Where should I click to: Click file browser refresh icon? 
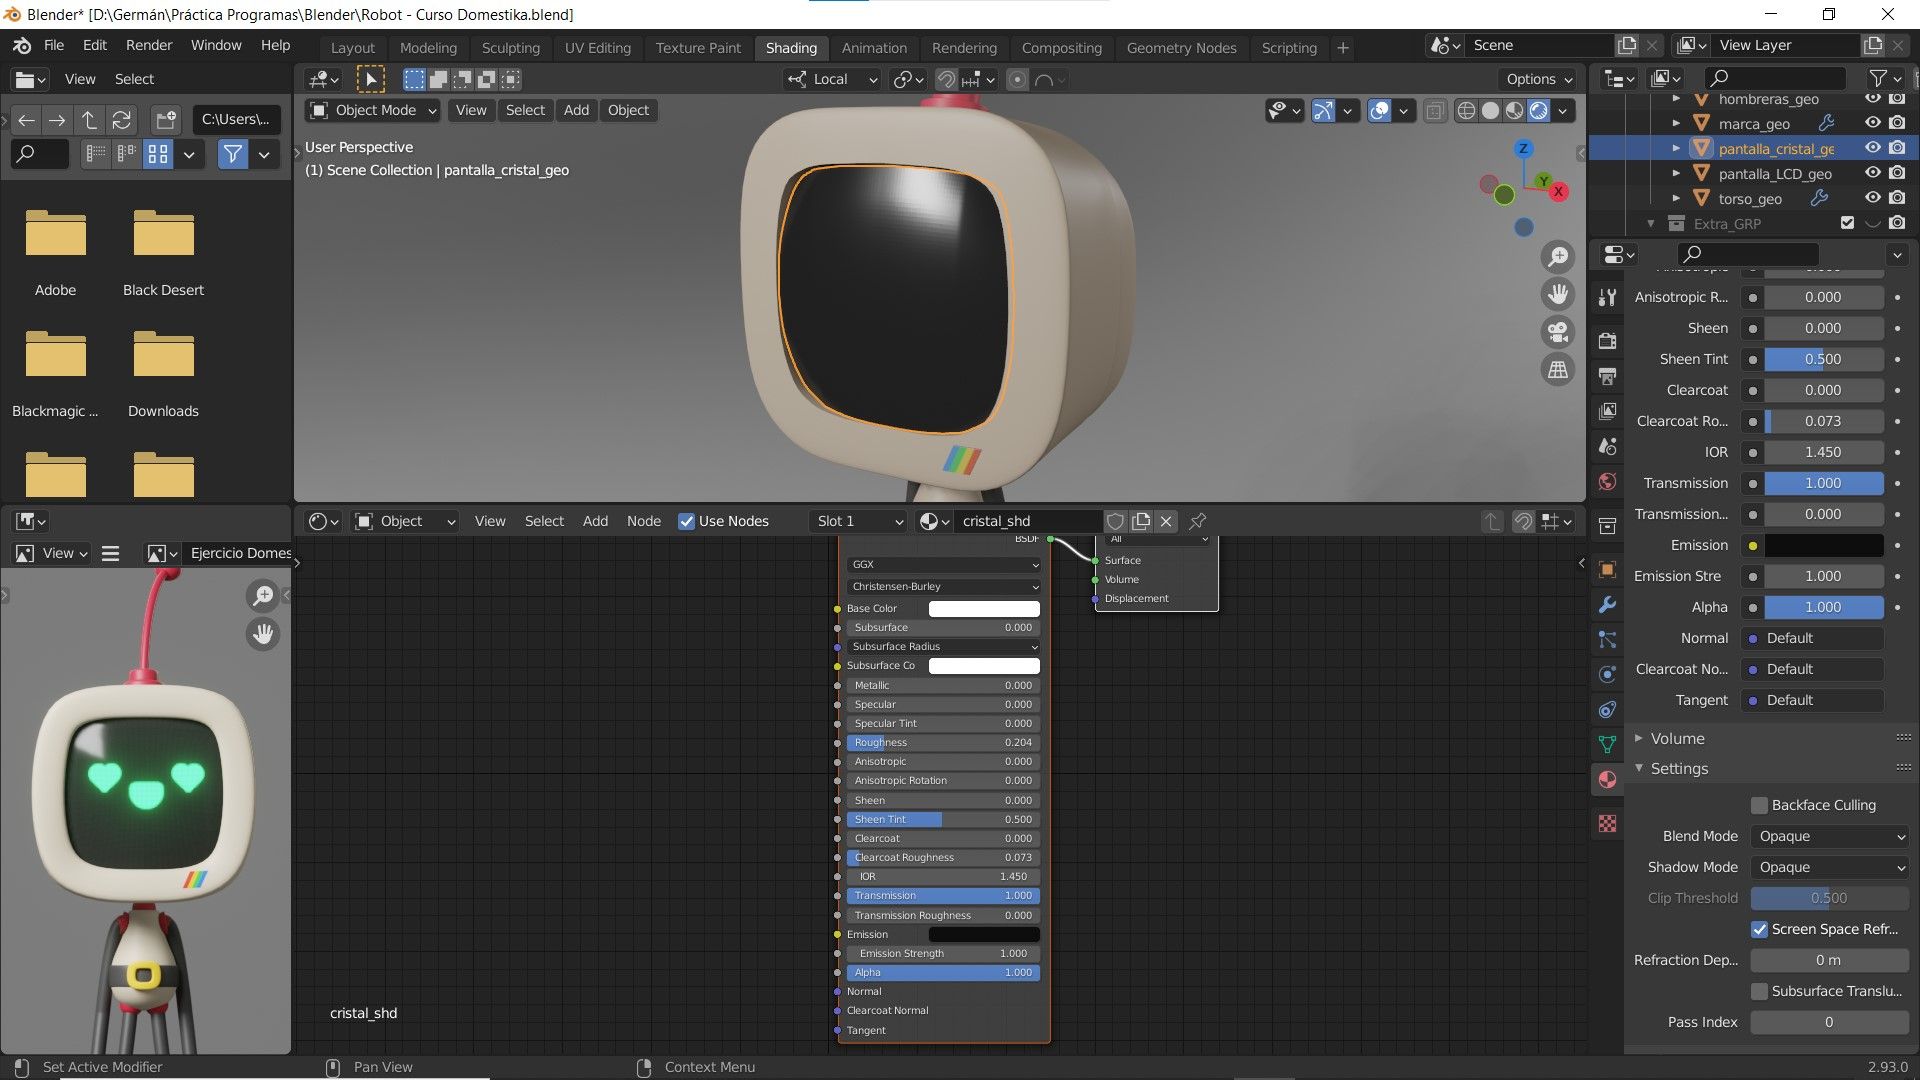click(x=122, y=120)
